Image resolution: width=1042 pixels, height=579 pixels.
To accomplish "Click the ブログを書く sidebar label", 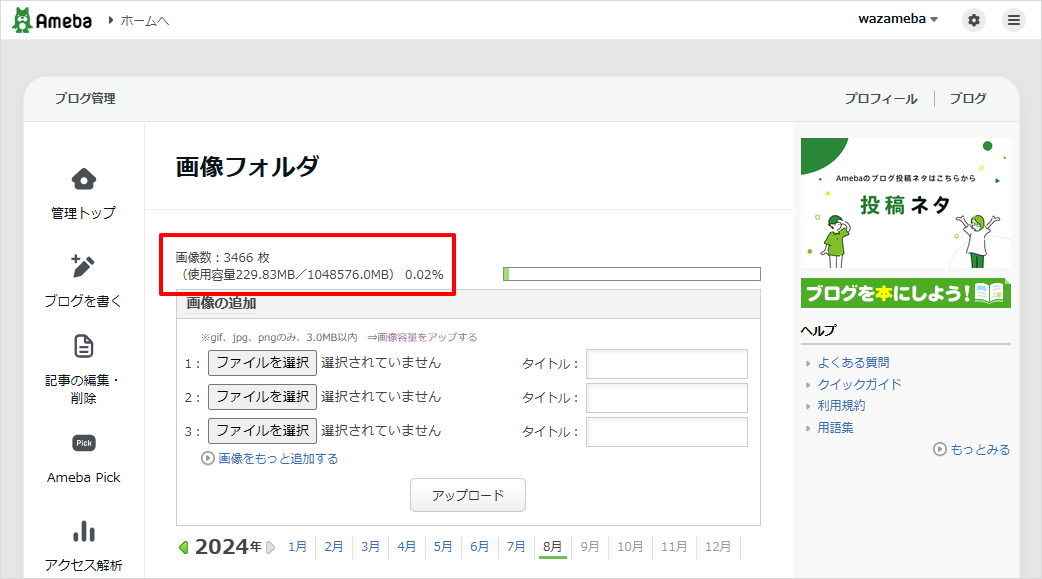I will coord(84,300).
